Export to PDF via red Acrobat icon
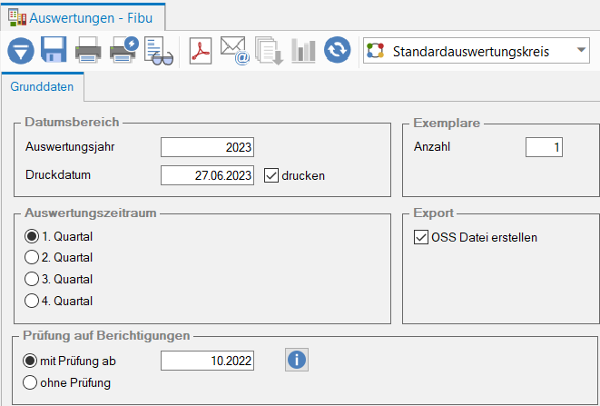The width and height of the screenshot is (600, 406). (x=201, y=50)
